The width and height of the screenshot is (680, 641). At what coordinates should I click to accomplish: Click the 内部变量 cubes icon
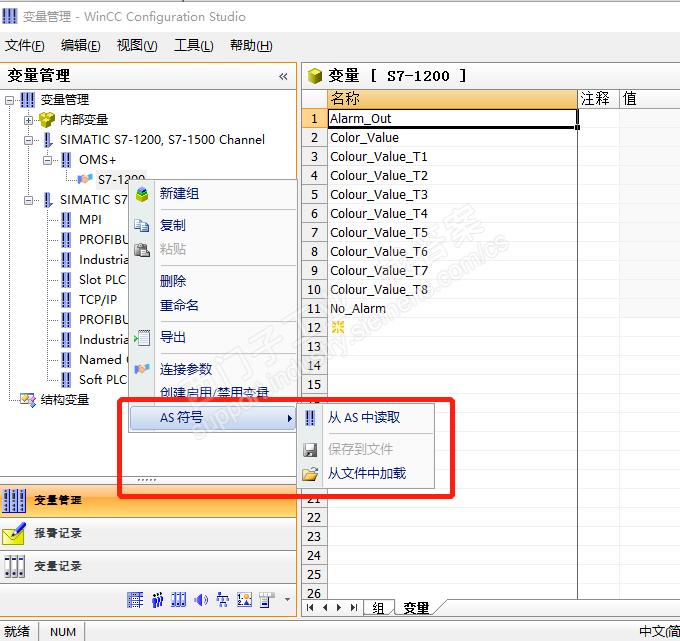pos(47,120)
